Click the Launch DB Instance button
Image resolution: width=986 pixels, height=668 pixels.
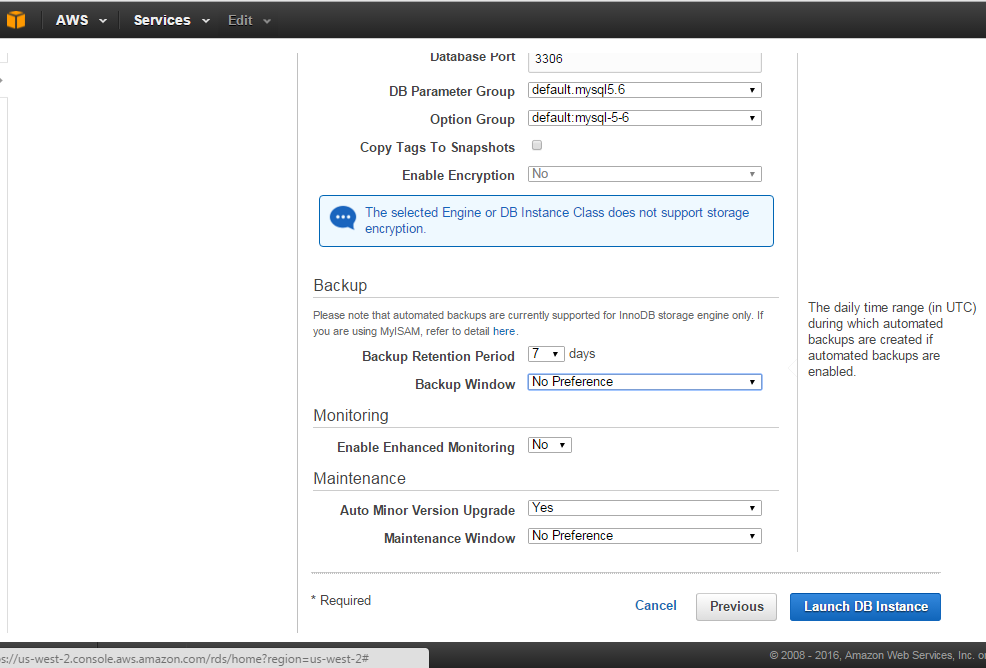pos(865,607)
